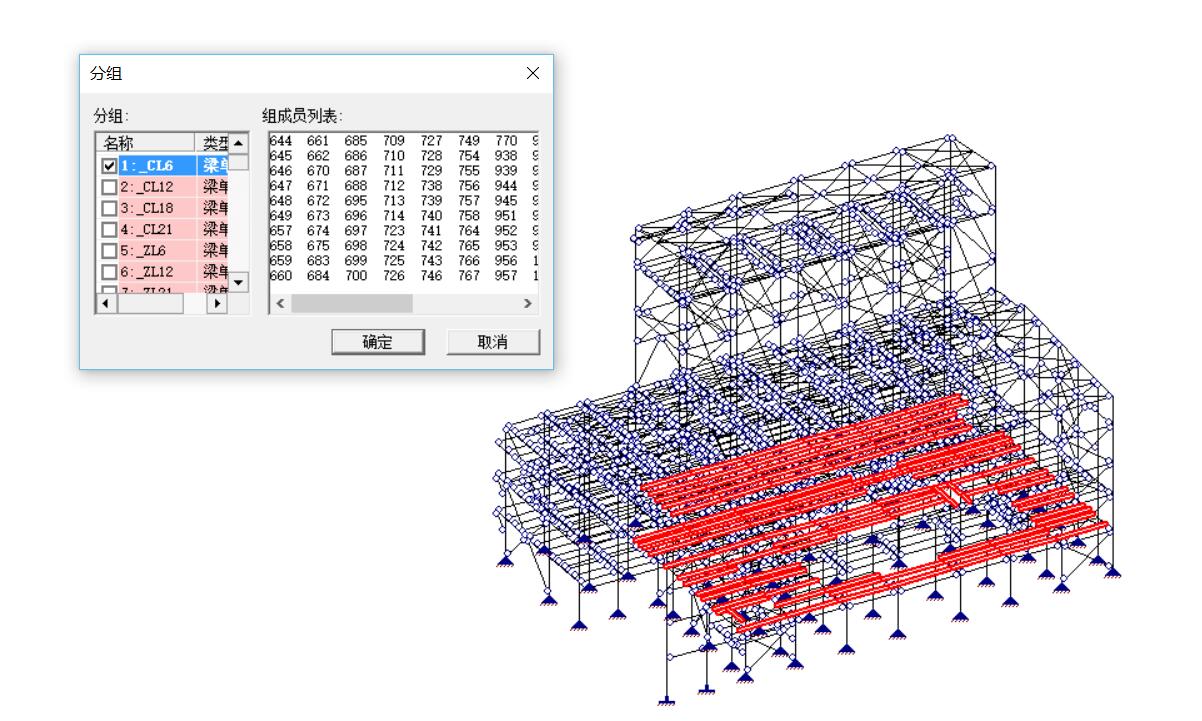This screenshot has width=1202, height=721.
Task: Click member number 695
Action: (356, 201)
